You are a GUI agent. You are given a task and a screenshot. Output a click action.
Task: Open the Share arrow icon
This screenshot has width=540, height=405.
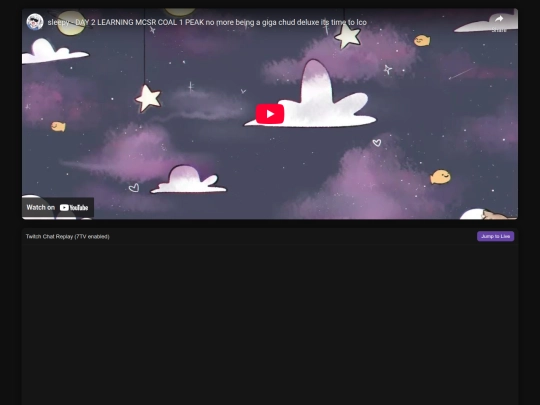(499, 19)
